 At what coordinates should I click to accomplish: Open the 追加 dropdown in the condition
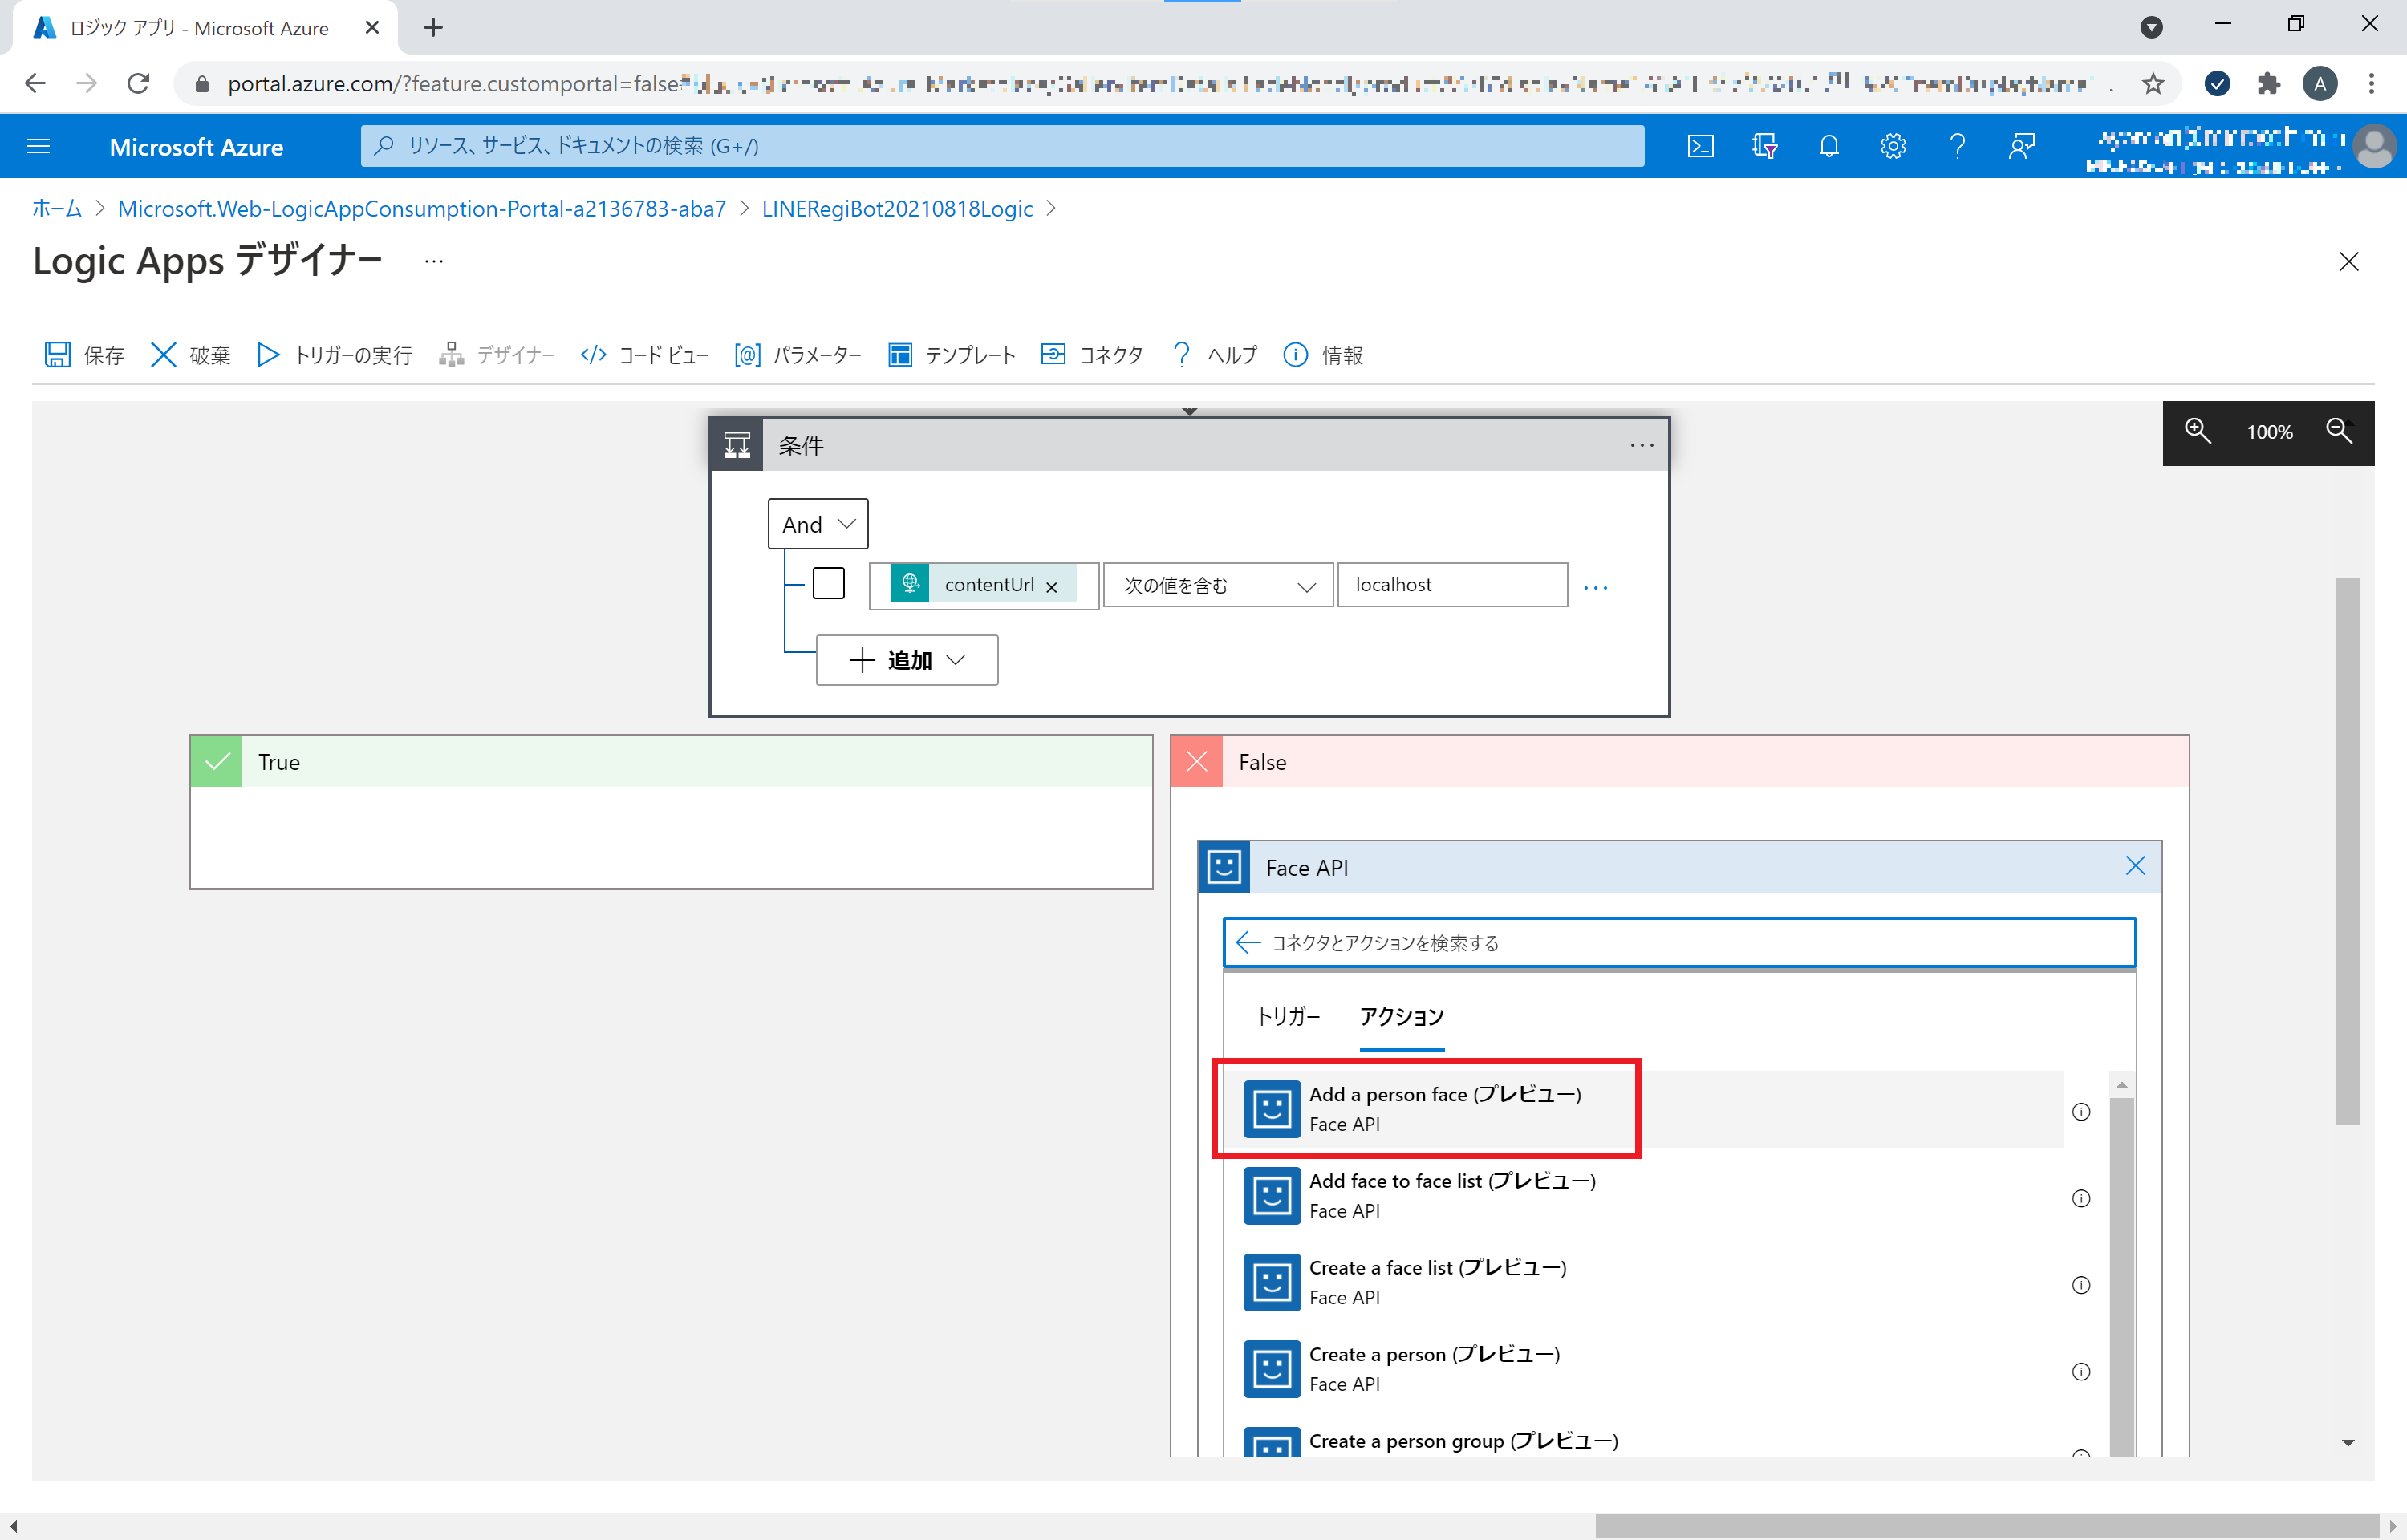906,660
